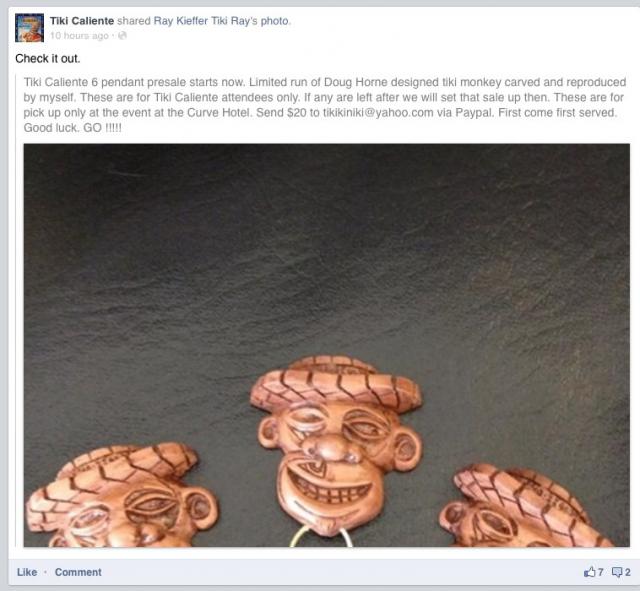Open Ray Kieffer Tiki Ray's profile link
Screen dimensions: 640x591
coord(205,21)
